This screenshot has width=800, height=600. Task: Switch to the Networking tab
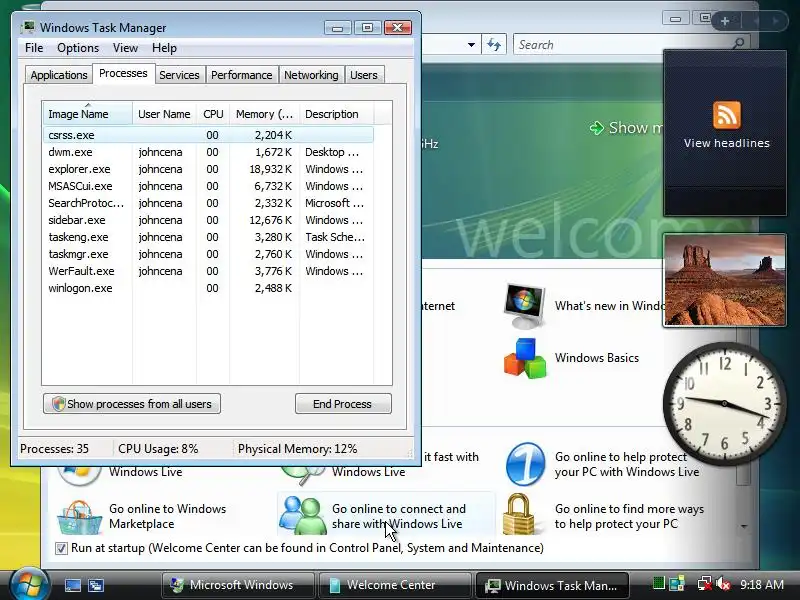311,75
